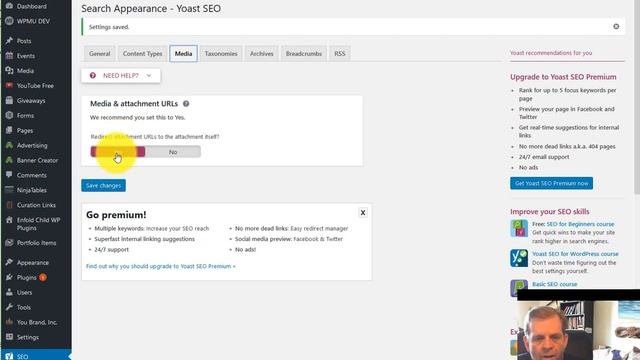This screenshot has width=640, height=360.
Task: Open Find out why upgrade to Premium link
Action: tap(161, 266)
